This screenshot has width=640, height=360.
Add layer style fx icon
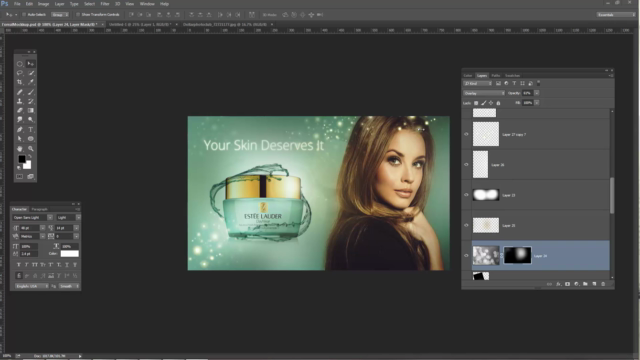pyautogui.click(x=558, y=284)
